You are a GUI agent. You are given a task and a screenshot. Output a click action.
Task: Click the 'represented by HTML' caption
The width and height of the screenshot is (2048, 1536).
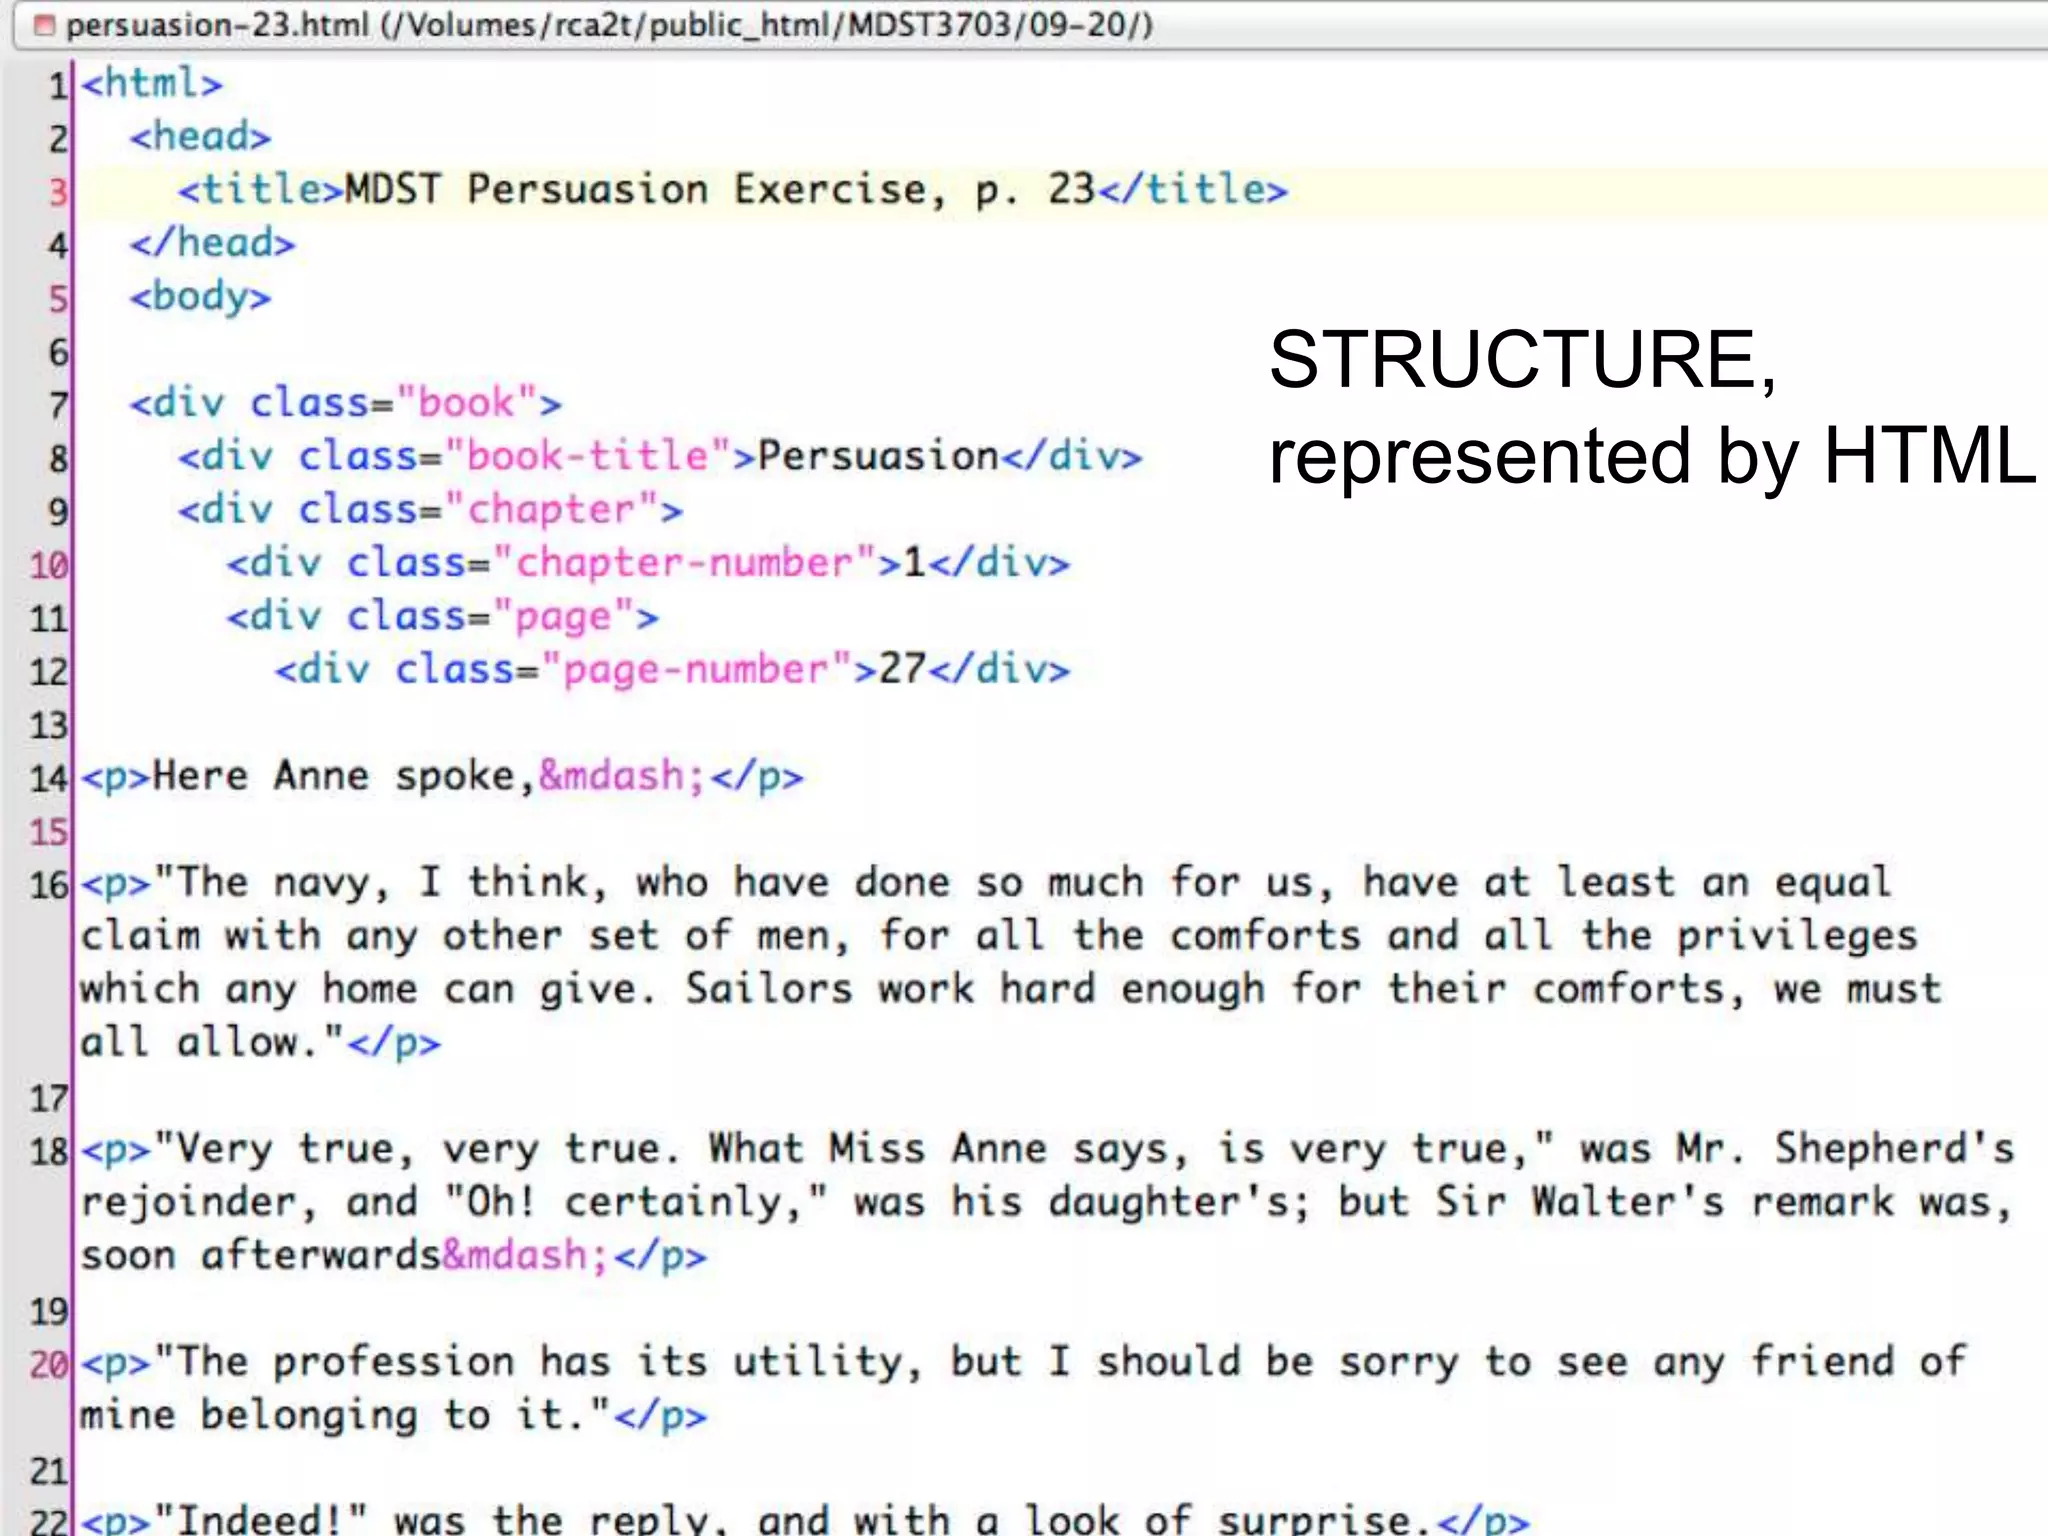pyautogui.click(x=1652, y=456)
